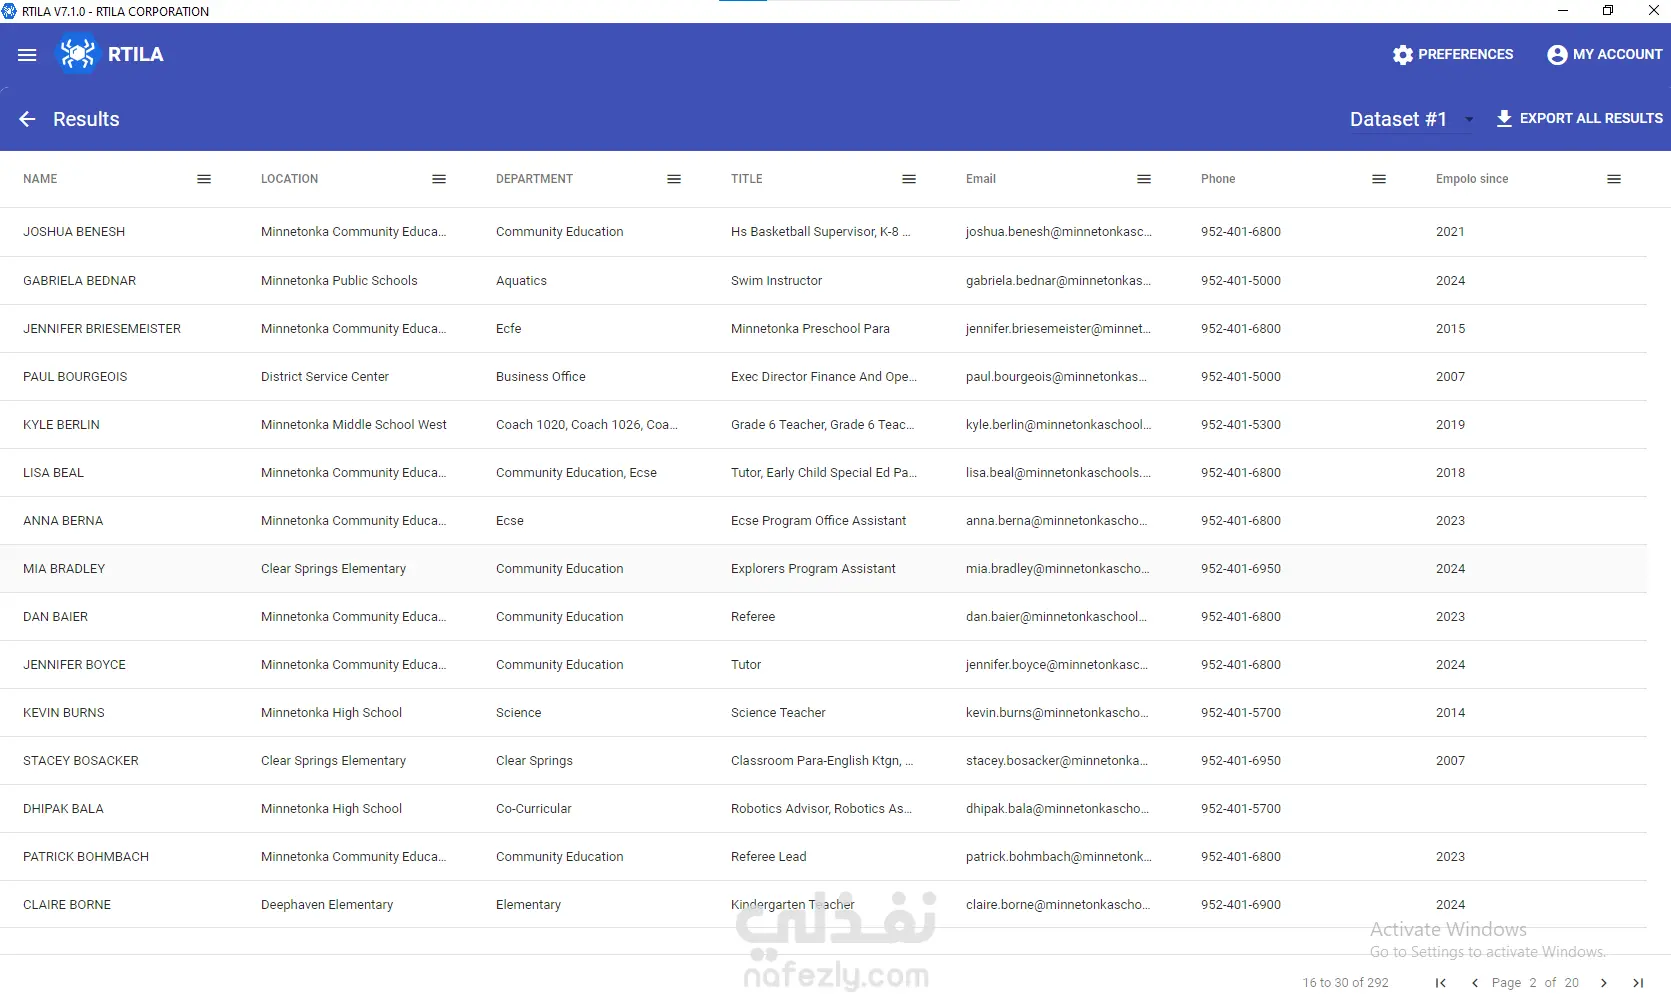
Task: Select the PATRICK BOHMBACH name cell
Action: click(x=86, y=857)
